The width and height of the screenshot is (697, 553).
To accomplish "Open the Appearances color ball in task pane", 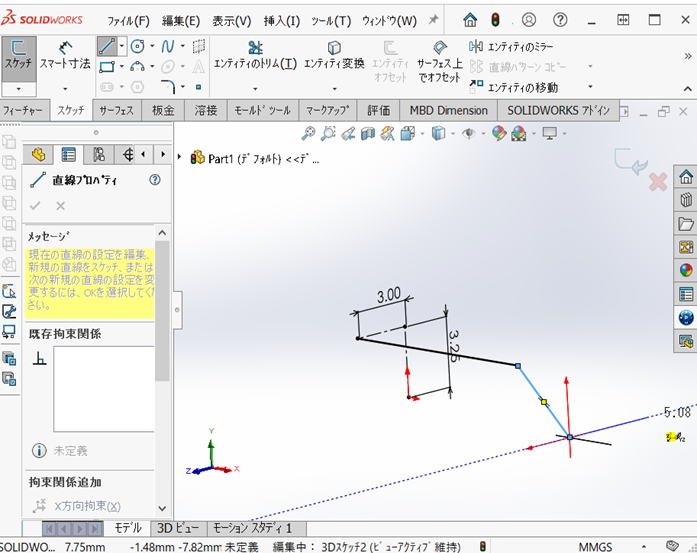I will [x=686, y=269].
